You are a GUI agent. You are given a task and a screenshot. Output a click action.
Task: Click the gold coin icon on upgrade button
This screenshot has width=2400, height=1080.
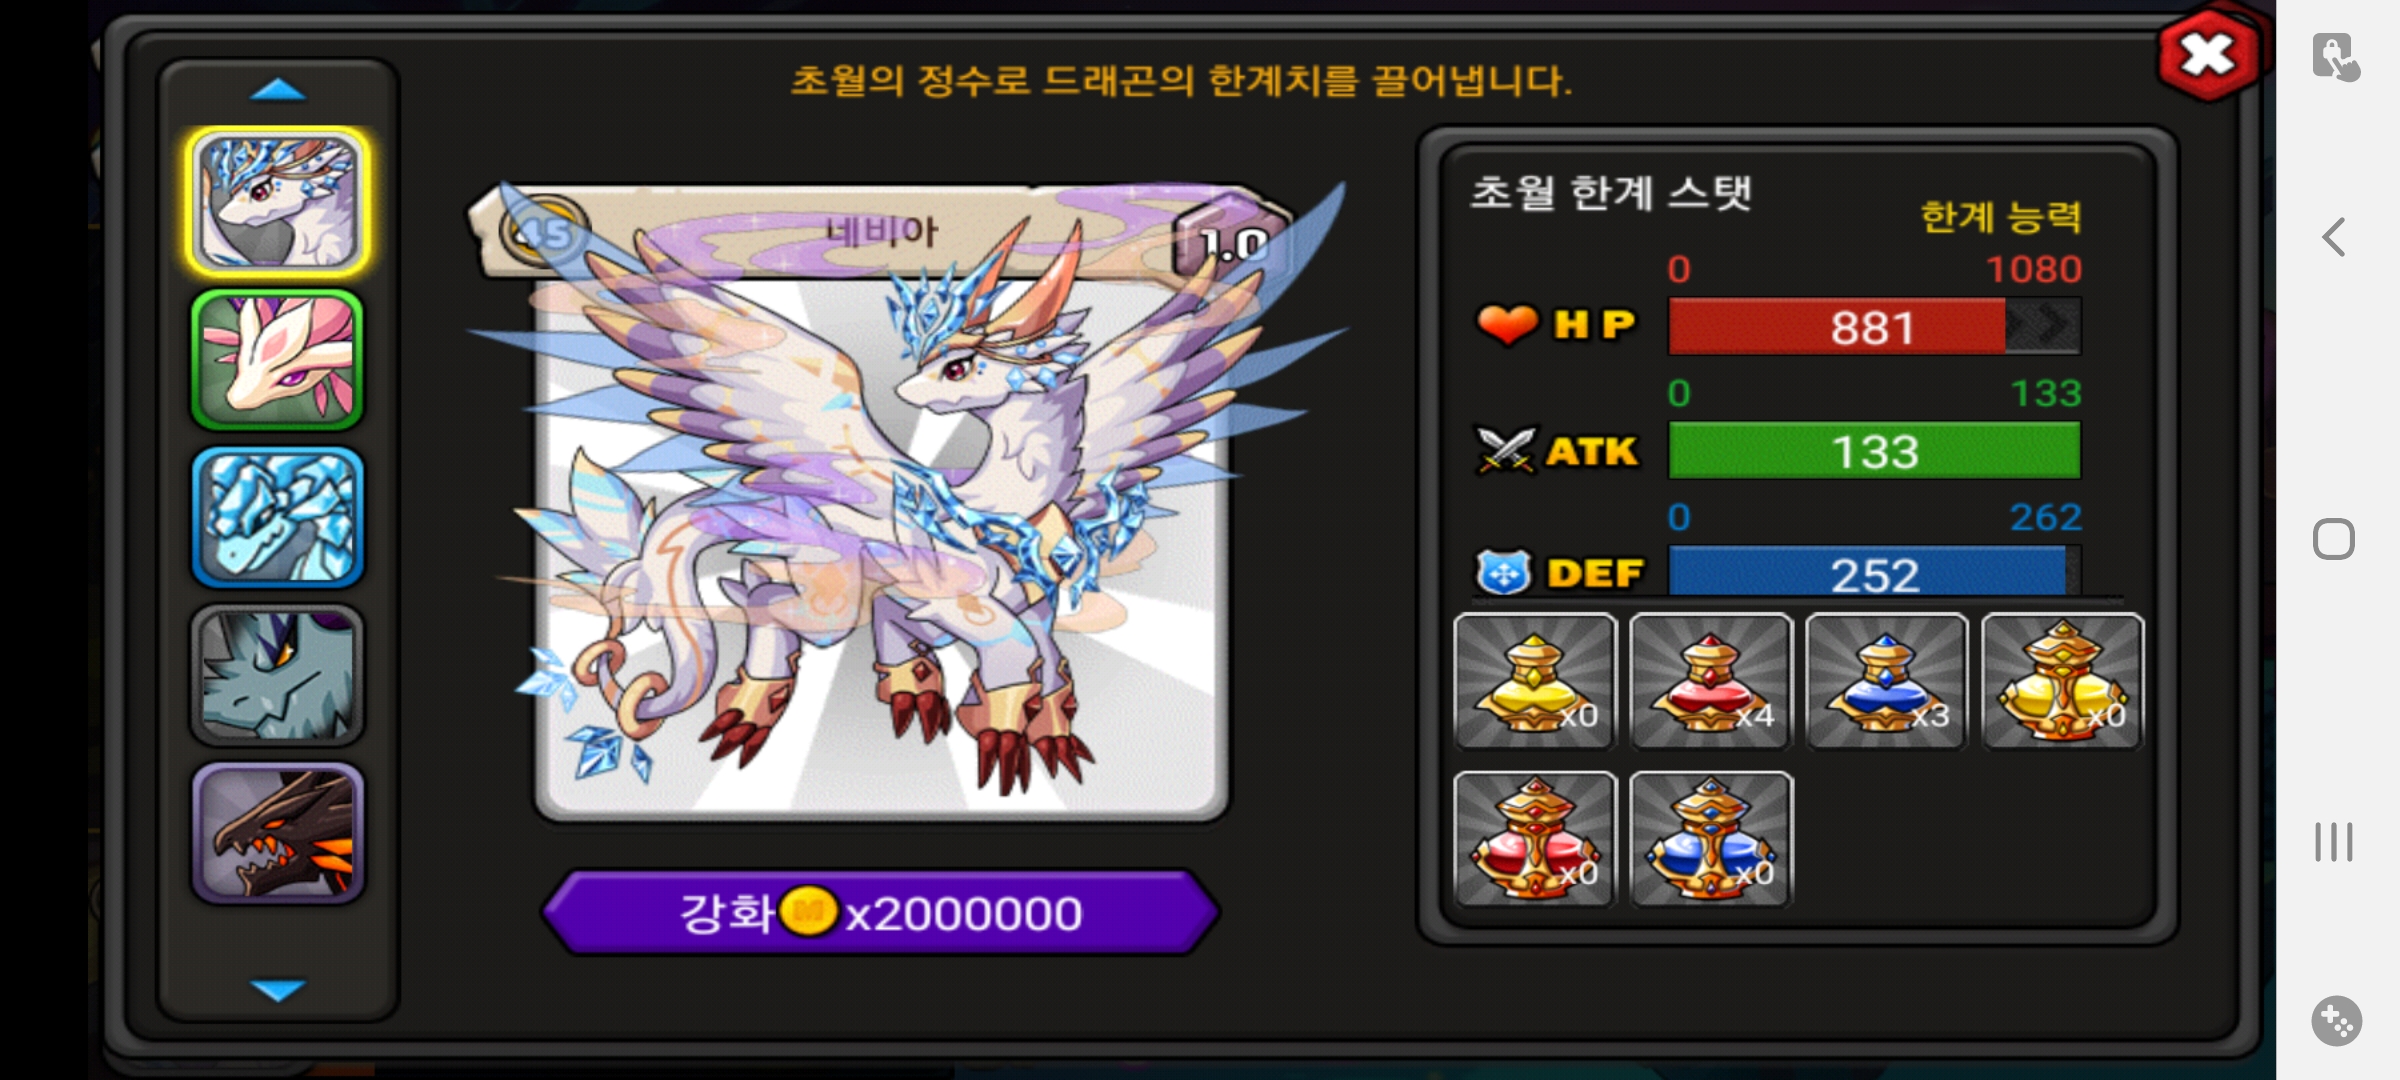pyautogui.click(x=808, y=912)
